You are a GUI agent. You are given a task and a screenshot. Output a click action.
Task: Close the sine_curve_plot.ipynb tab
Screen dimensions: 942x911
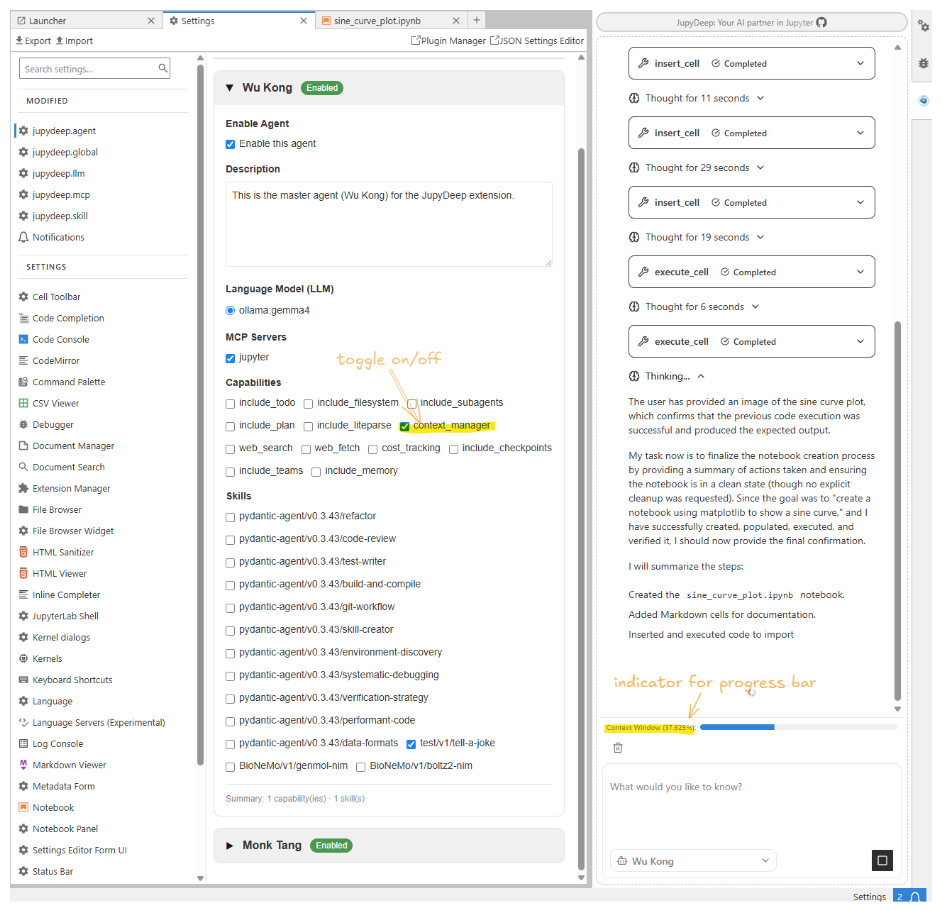tap(456, 20)
